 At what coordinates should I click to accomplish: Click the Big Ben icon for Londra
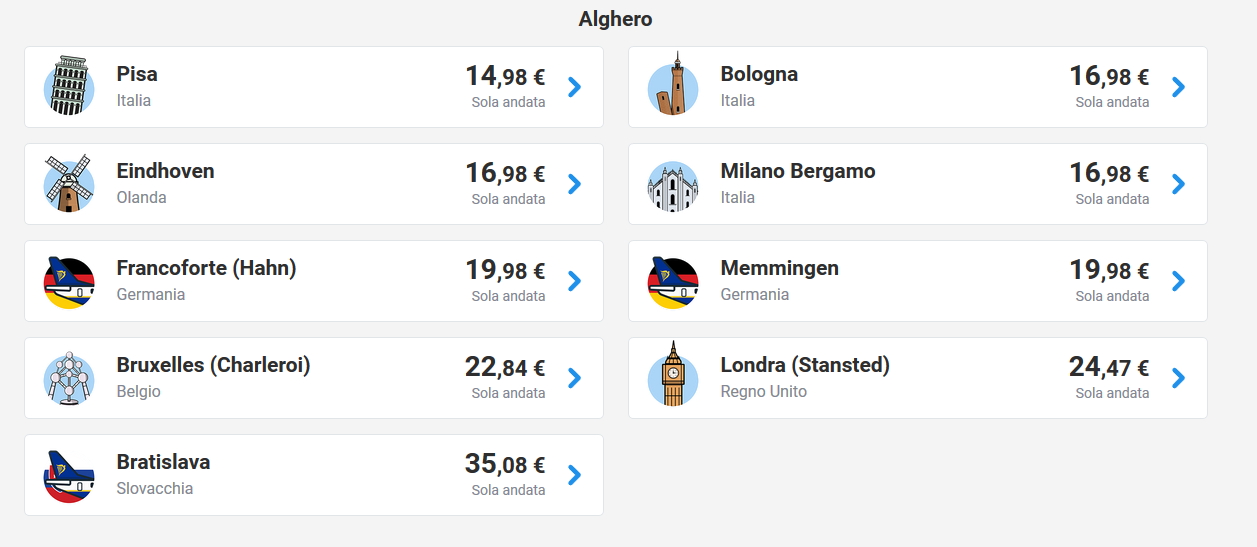point(673,375)
